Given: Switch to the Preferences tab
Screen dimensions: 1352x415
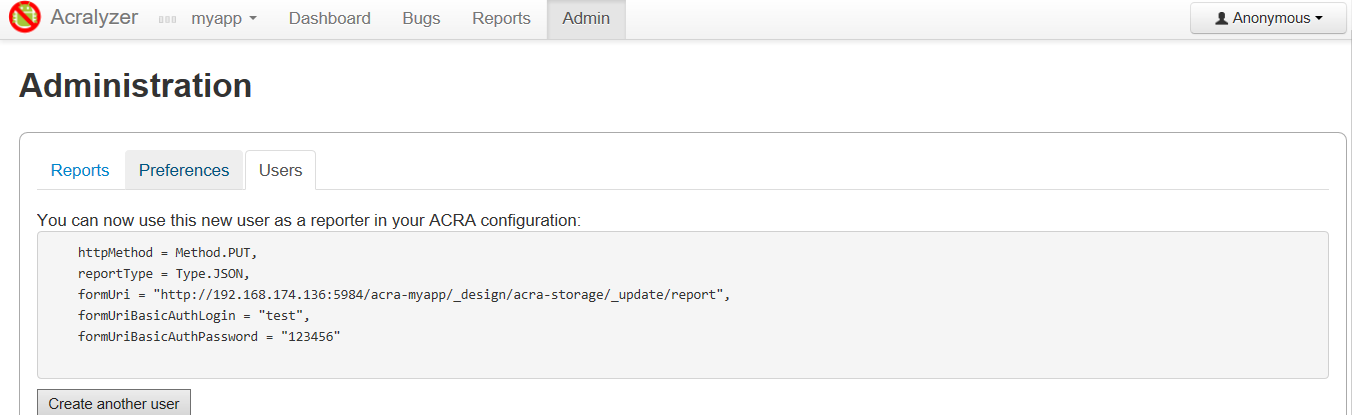Looking at the screenshot, I should coord(184,170).
